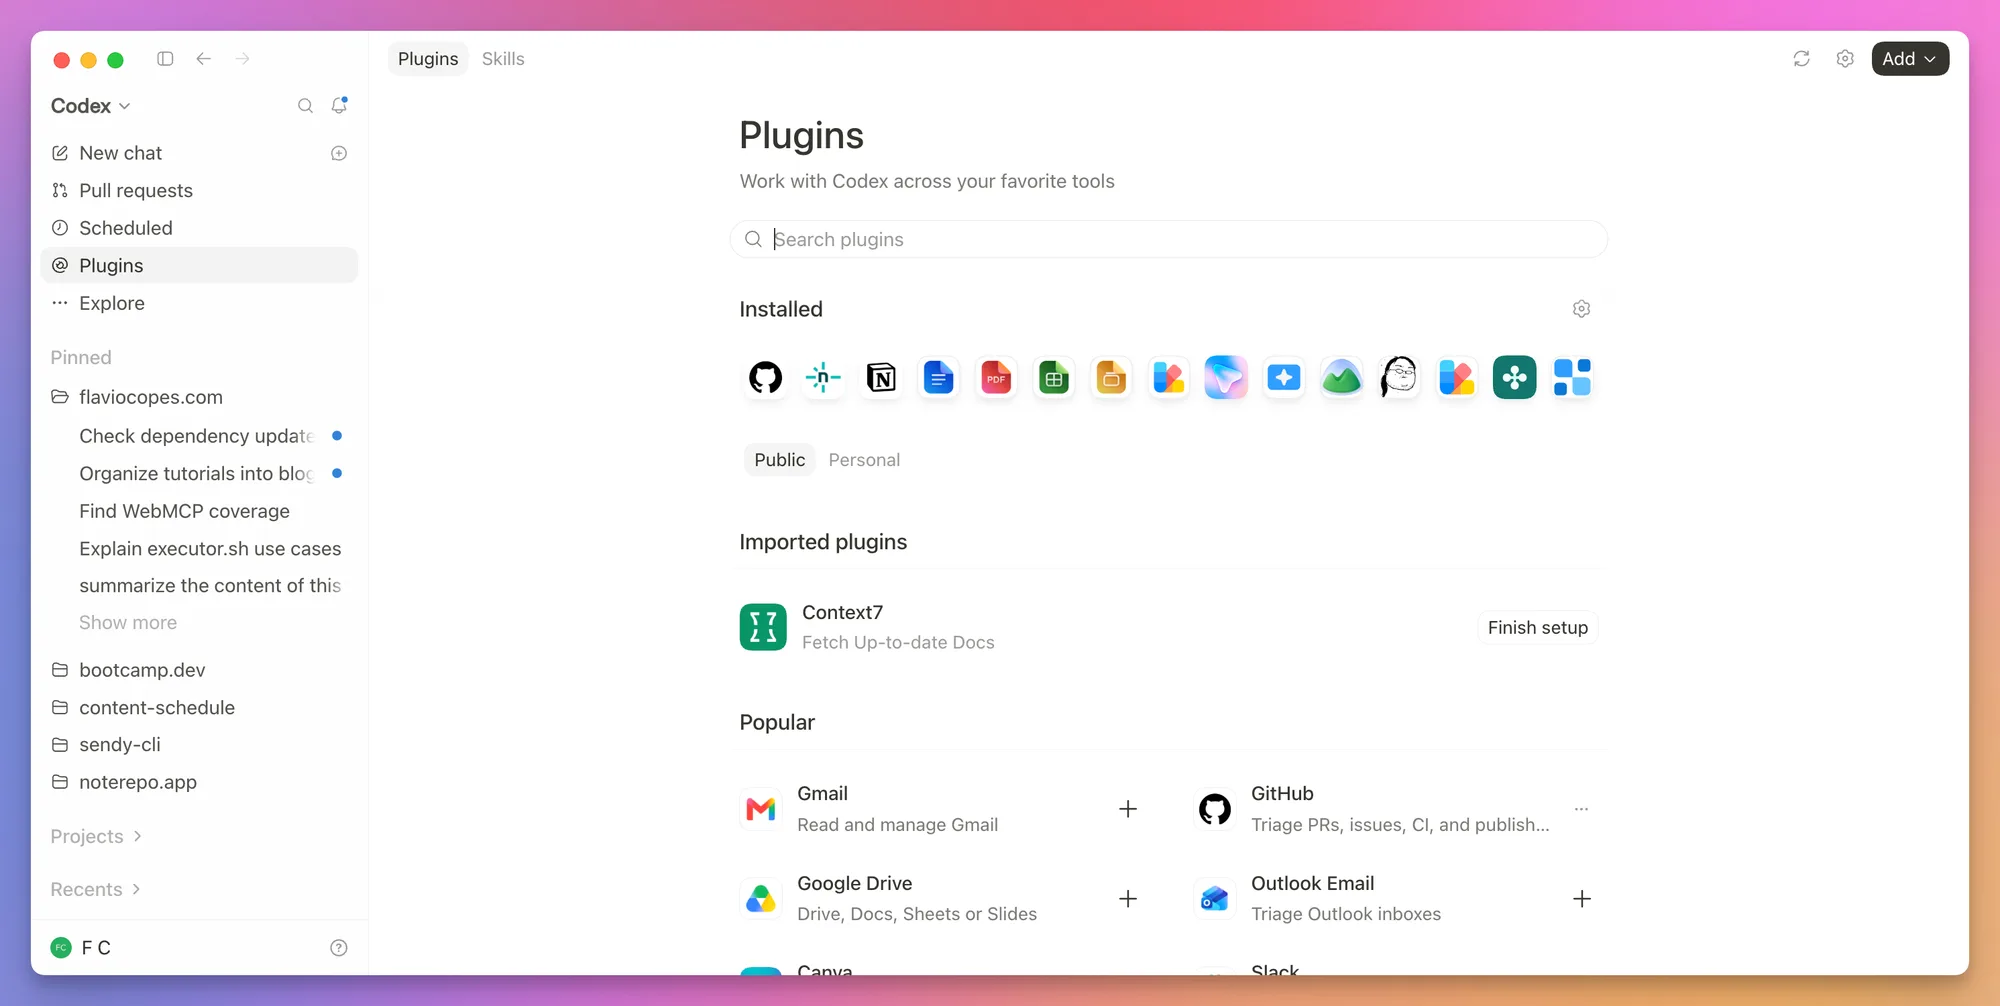Open Installed plugins settings gear
Viewport: 2000px width, 1006px height.
(x=1581, y=309)
